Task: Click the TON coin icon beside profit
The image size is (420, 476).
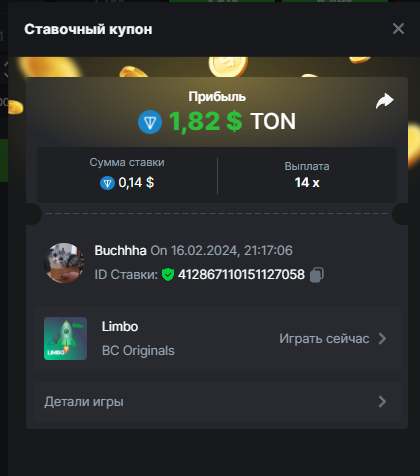Action: 150,122
